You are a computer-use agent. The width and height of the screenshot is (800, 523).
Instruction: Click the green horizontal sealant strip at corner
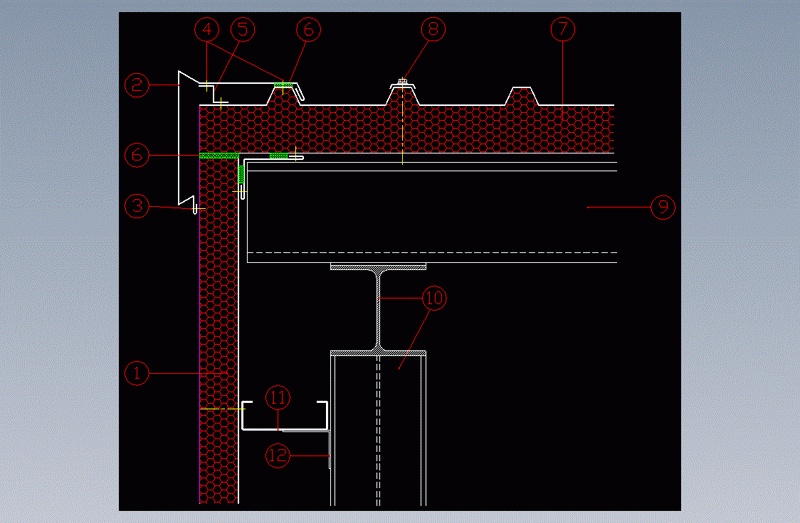(x=218, y=156)
